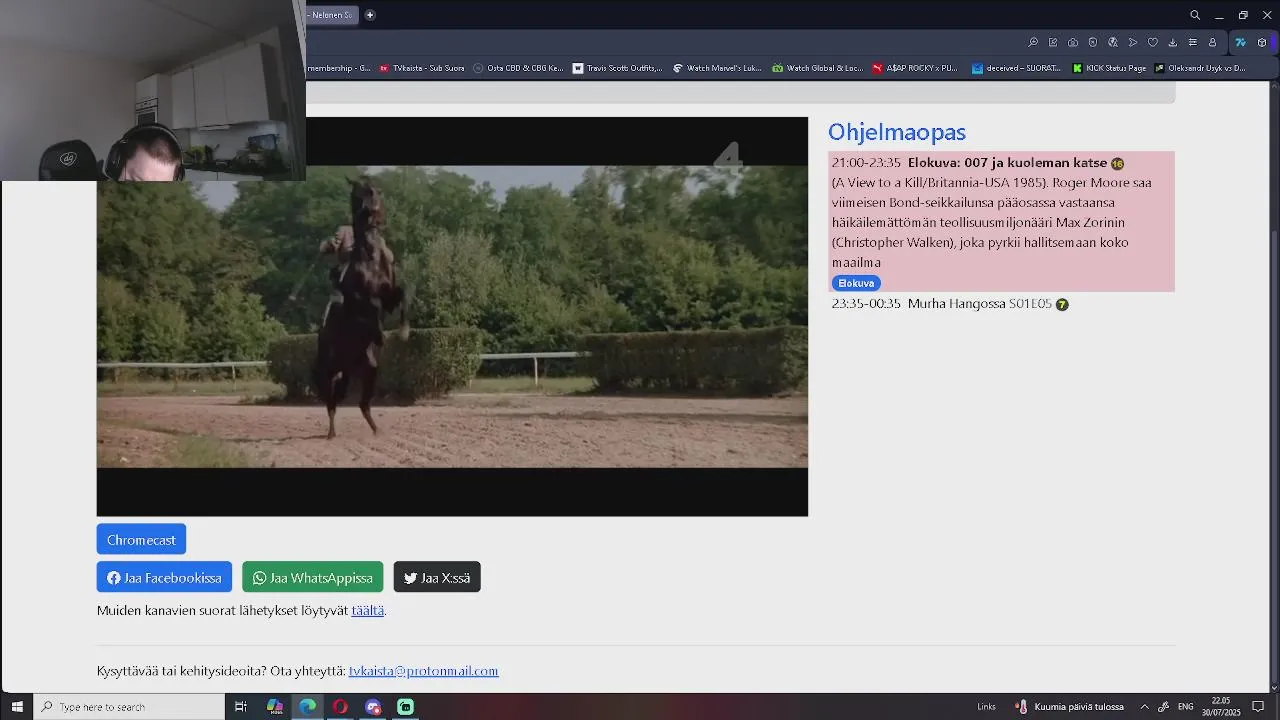Open KICK Status Page bookmark
Screen dimensions: 1280x720
1109,68
